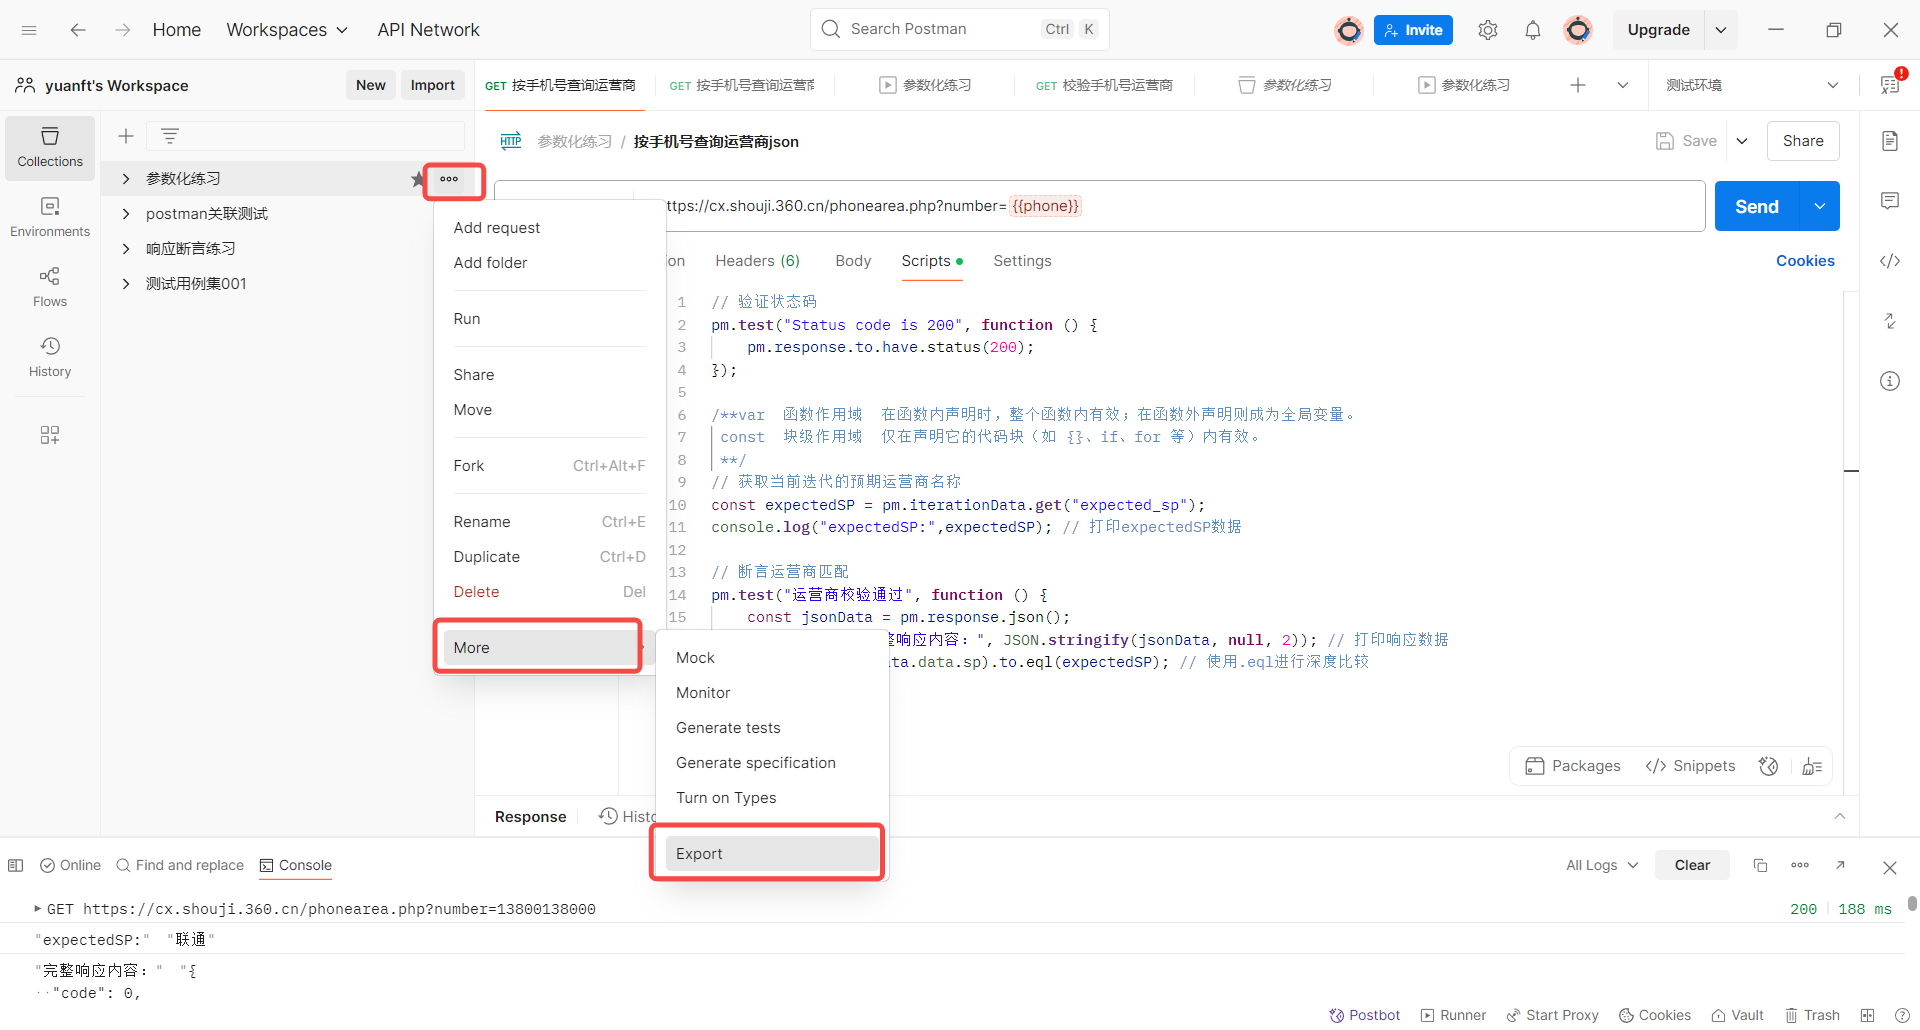Open the hamburger menu icon

click(x=29, y=30)
